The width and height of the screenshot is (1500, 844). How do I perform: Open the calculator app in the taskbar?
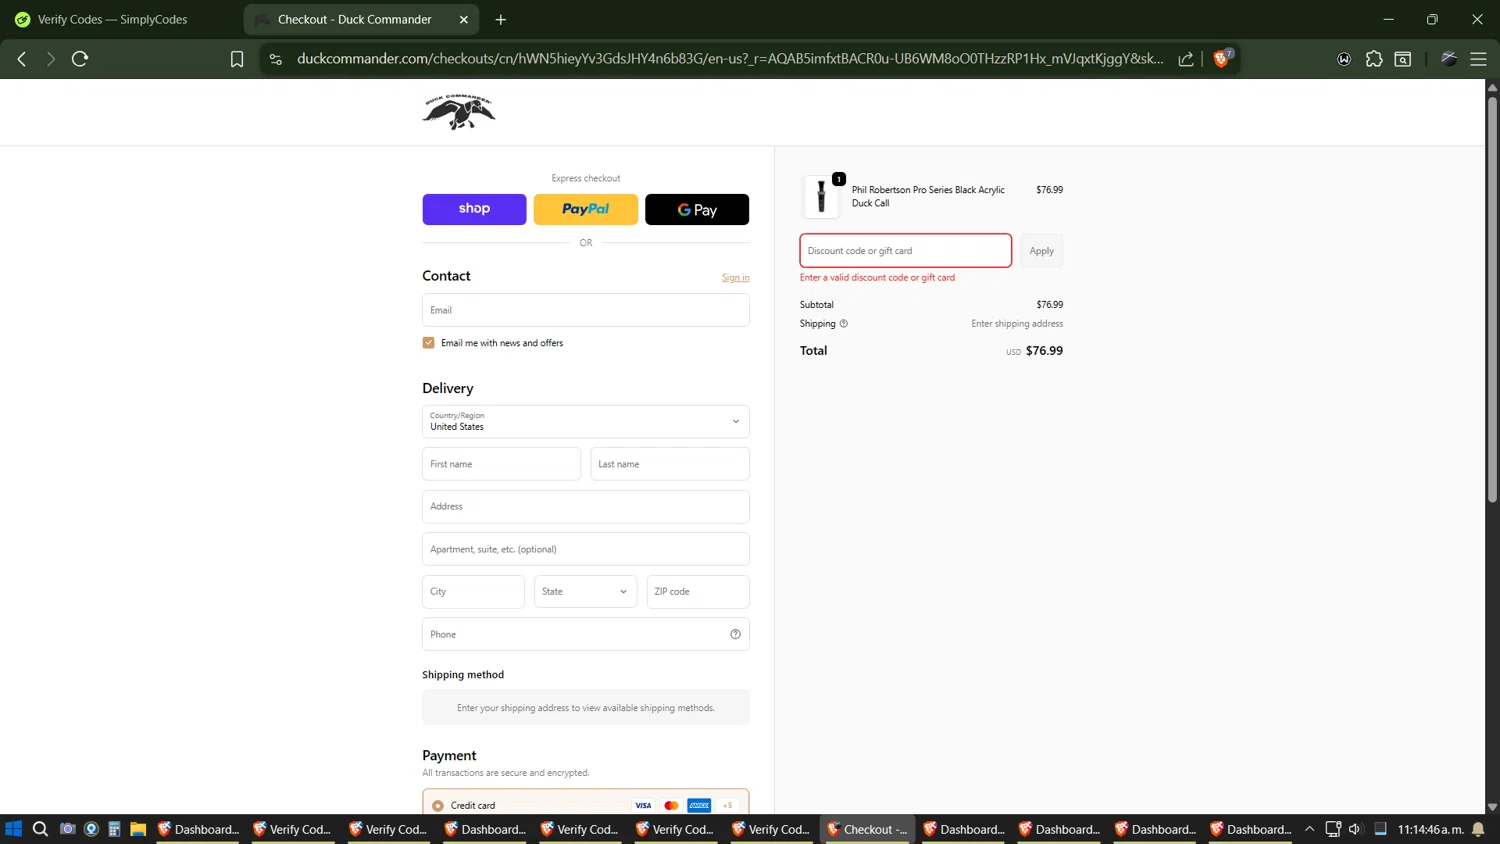click(114, 829)
